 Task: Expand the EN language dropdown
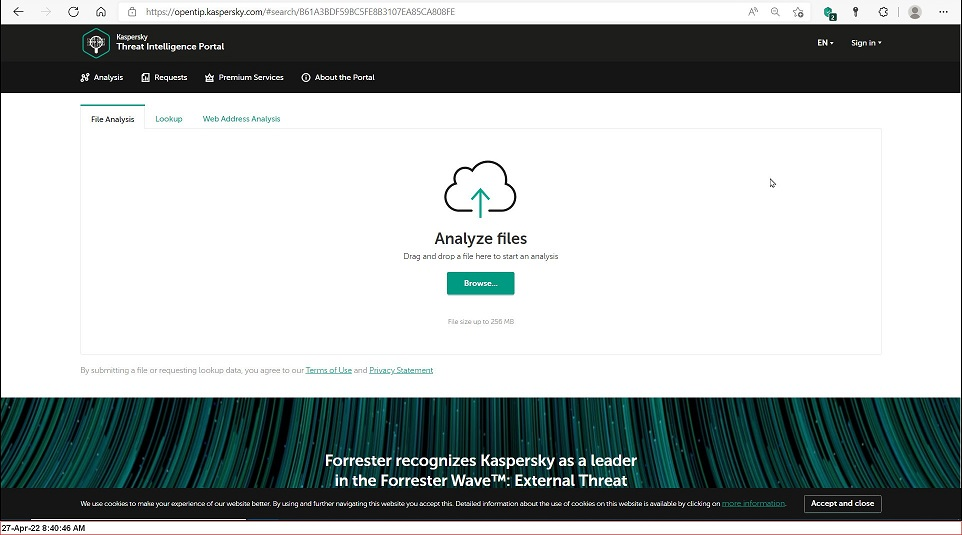click(825, 43)
